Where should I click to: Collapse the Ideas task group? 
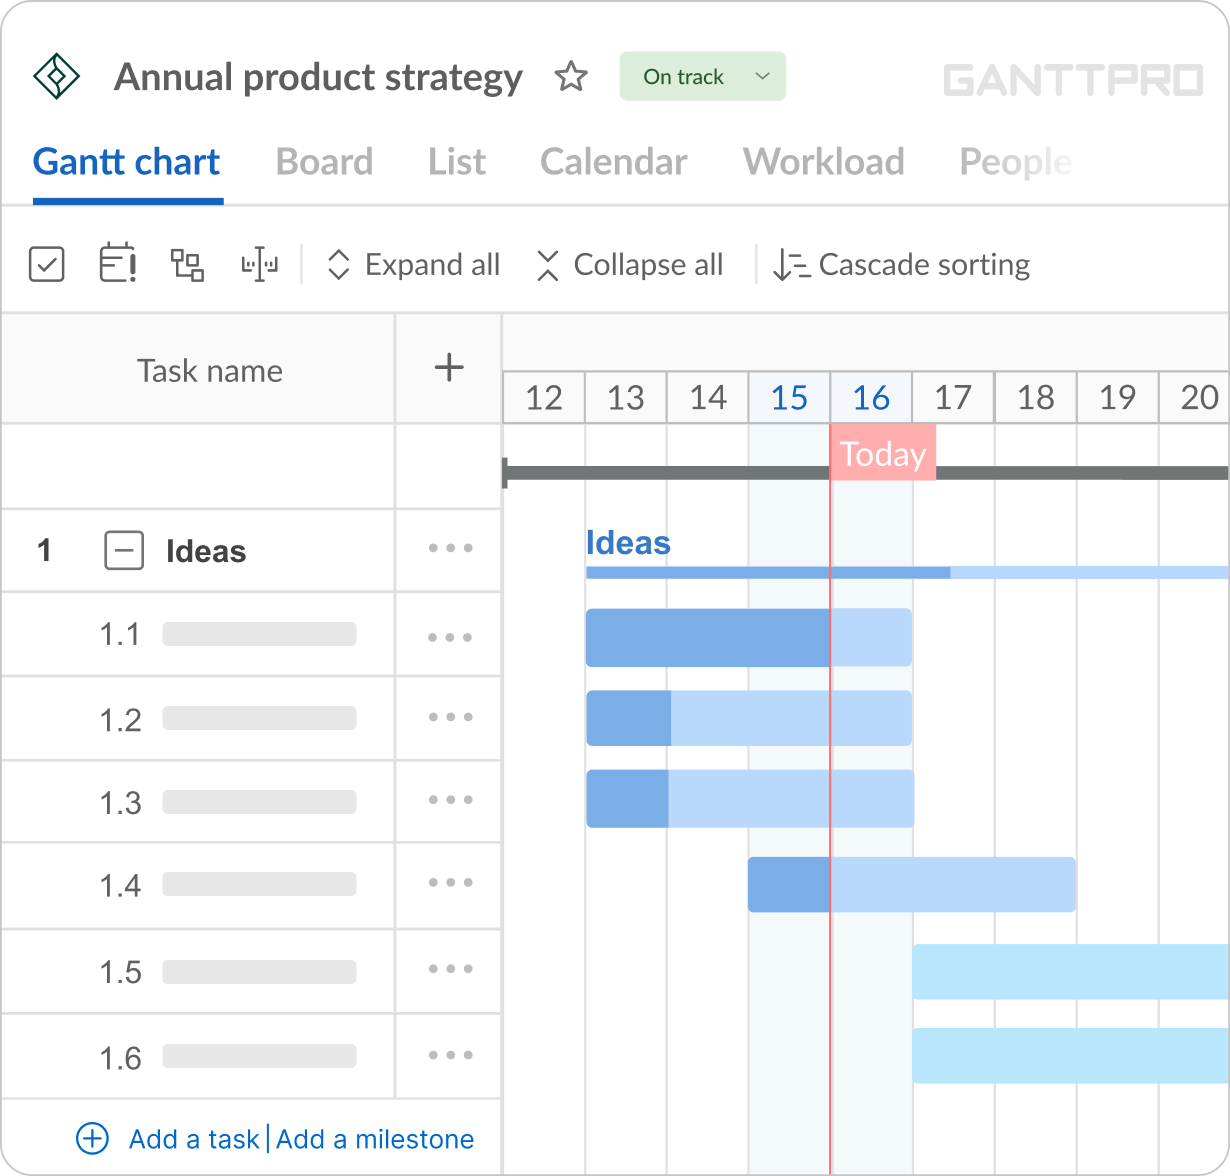(x=124, y=550)
